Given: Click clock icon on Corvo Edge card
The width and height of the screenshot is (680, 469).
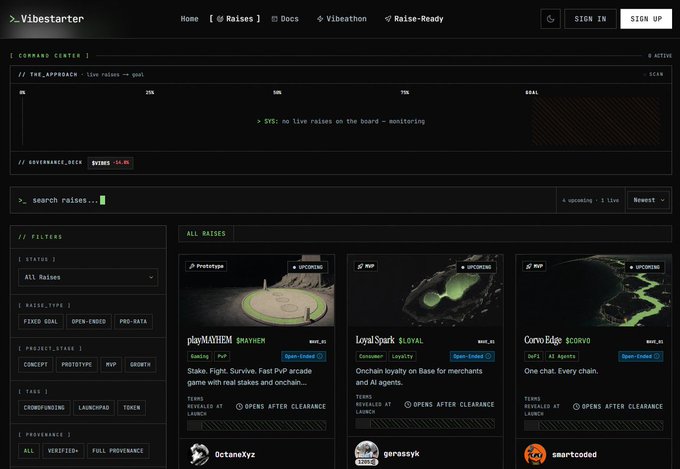Looking at the screenshot, I should pos(576,407).
